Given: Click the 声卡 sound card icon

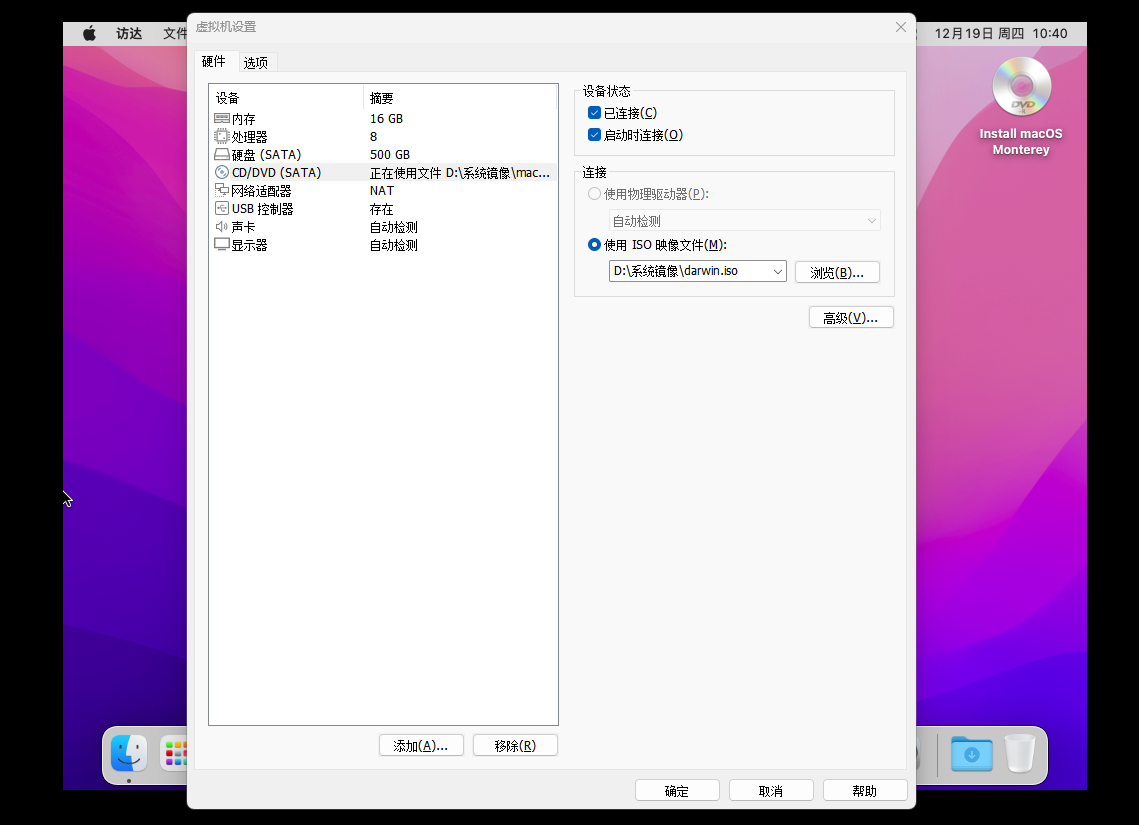Looking at the screenshot, I should 222,227.
